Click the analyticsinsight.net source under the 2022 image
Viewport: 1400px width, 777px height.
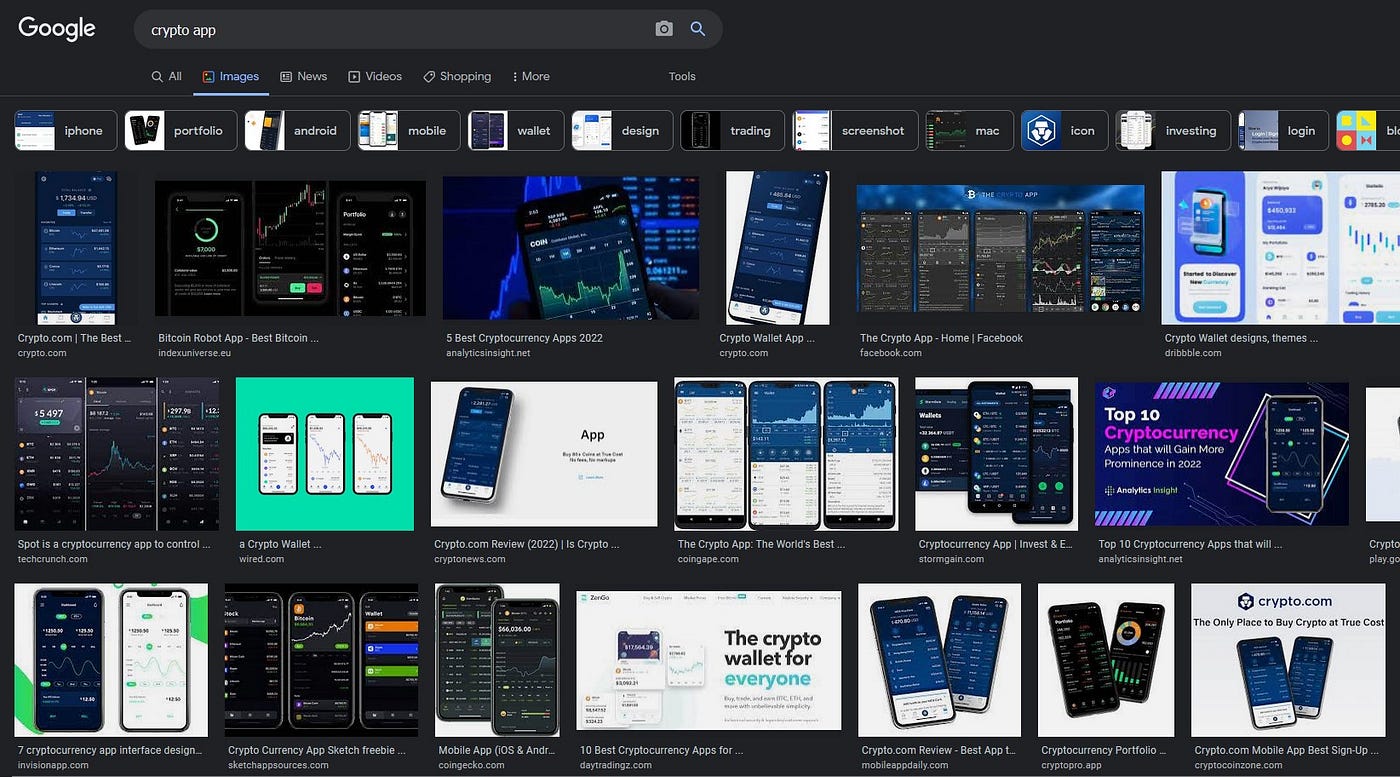[488, 353]
